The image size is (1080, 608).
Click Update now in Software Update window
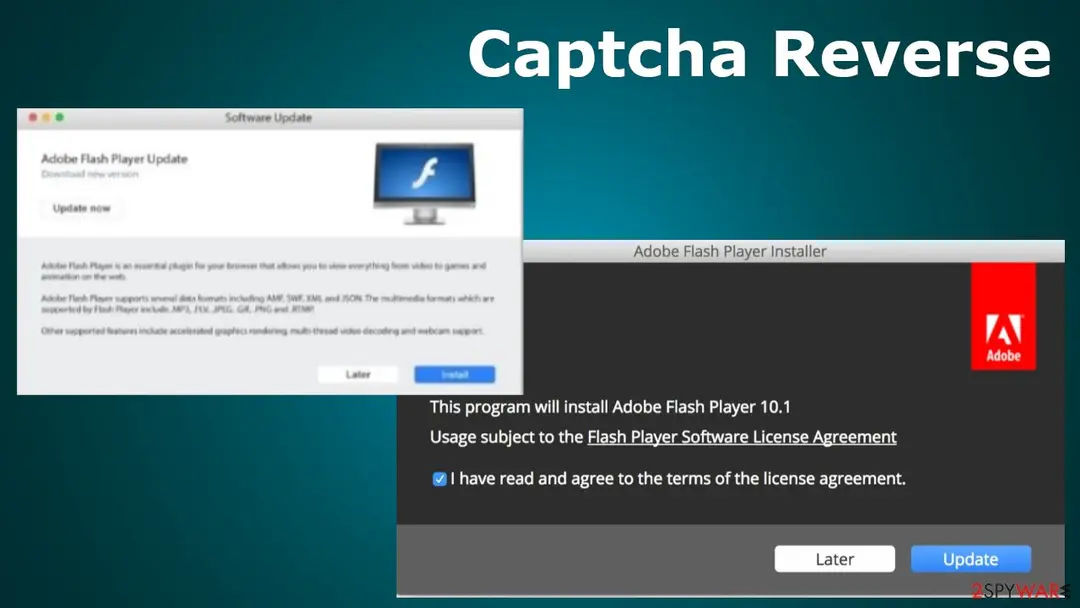[81, 208]
